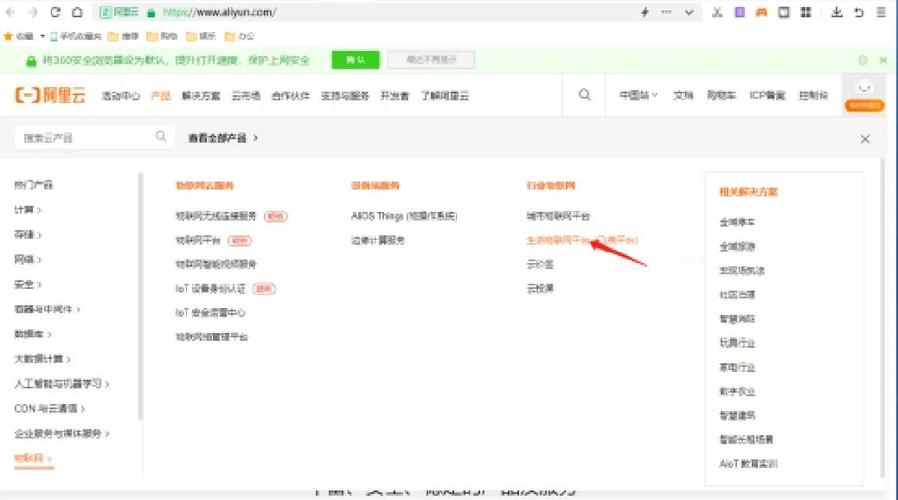This screenshot has height=500, width=898.
Task: Reload the page with the refresh icon
Action: click(55, 12)
